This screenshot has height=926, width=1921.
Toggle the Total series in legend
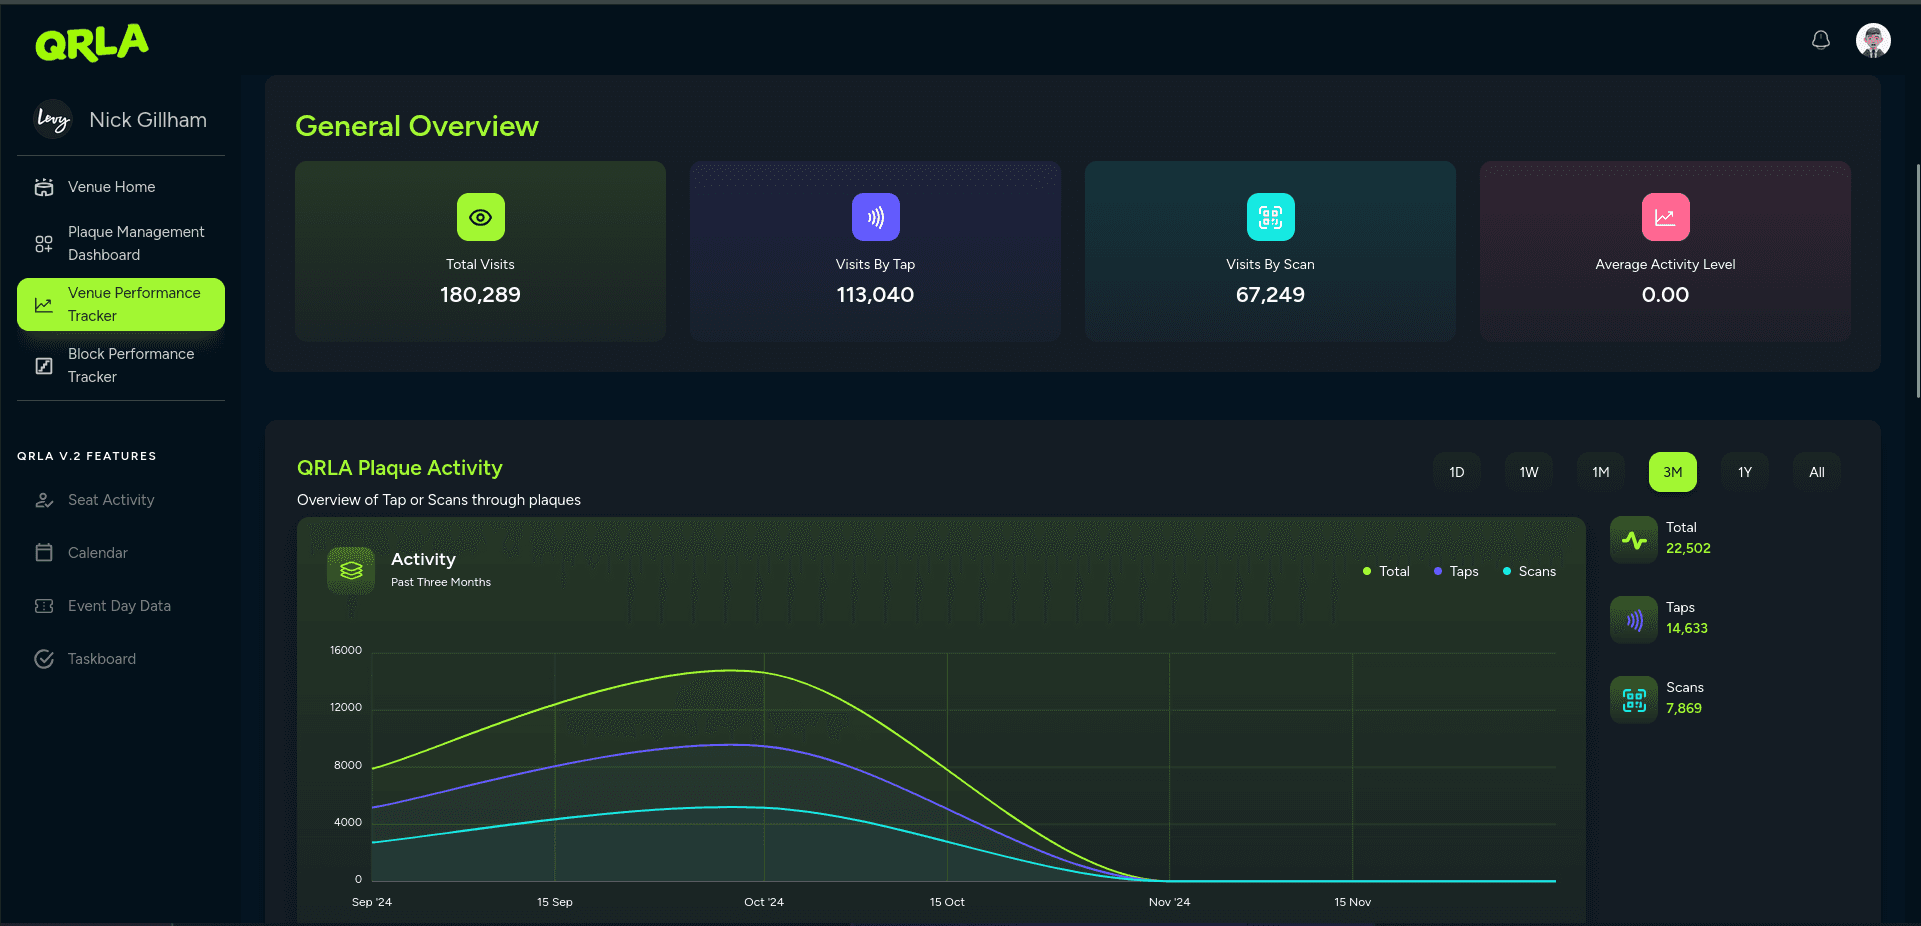[1386, 571]
